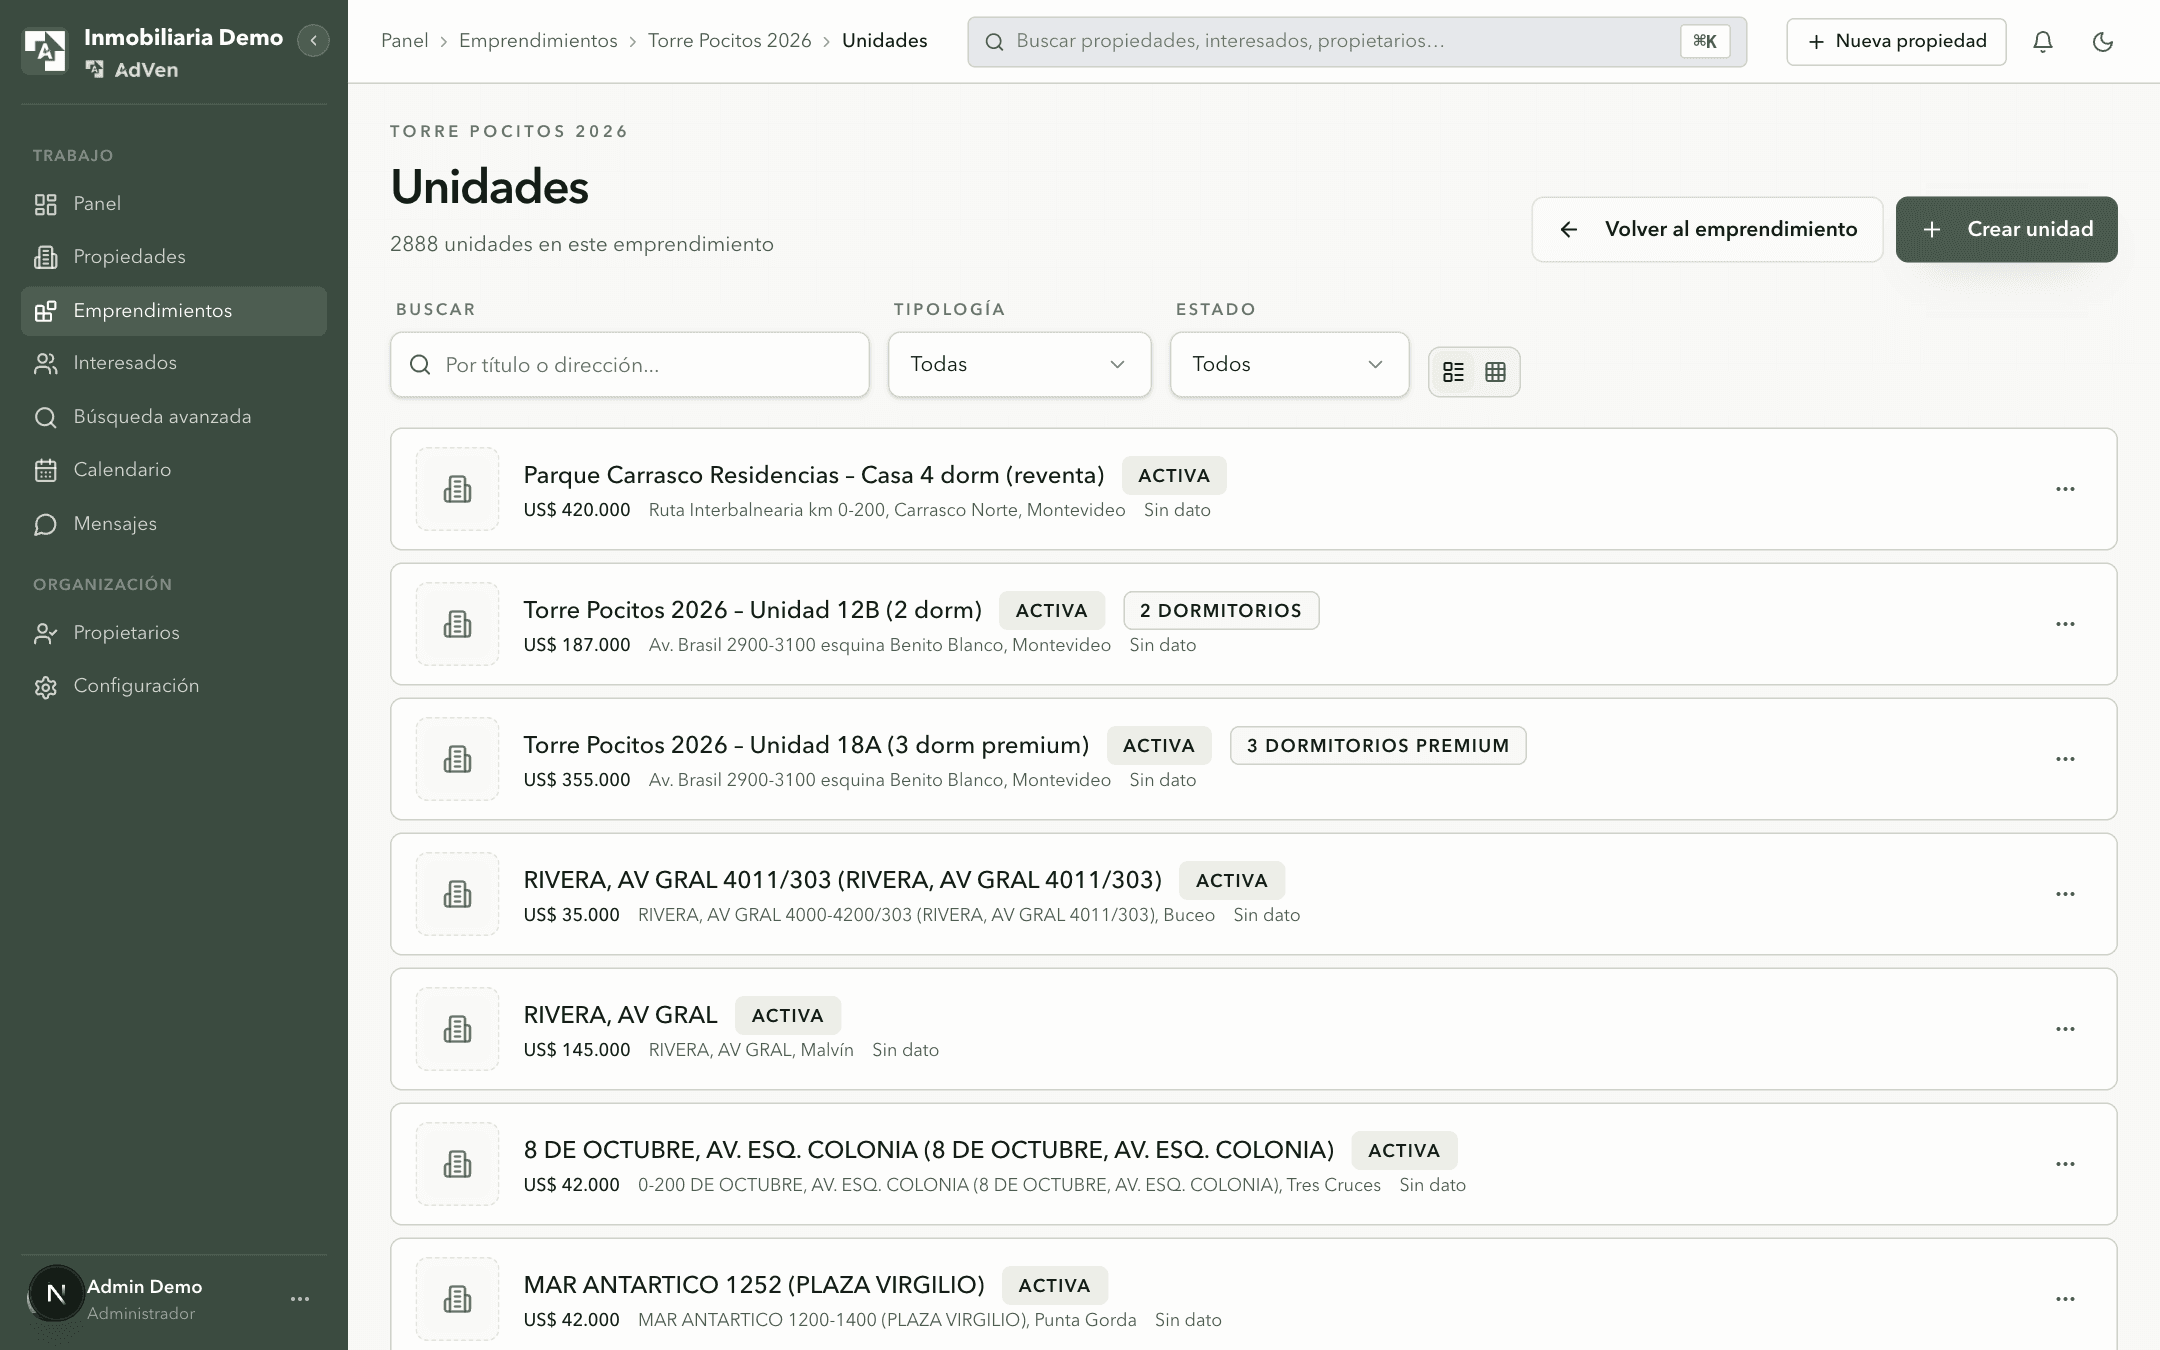Click the global search magnifier icon

(994, 42)
